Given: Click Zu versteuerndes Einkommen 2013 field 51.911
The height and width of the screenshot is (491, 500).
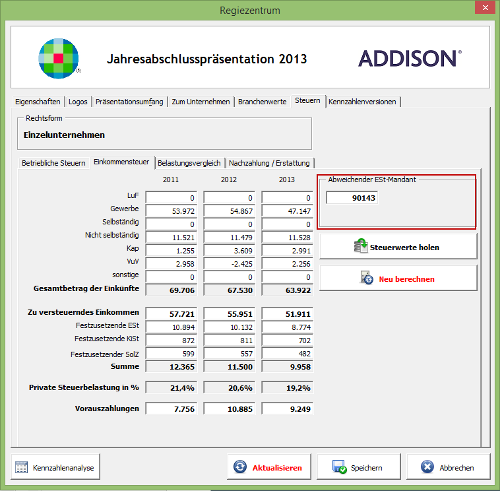Looking at the screenshot, I should point(287,314).
